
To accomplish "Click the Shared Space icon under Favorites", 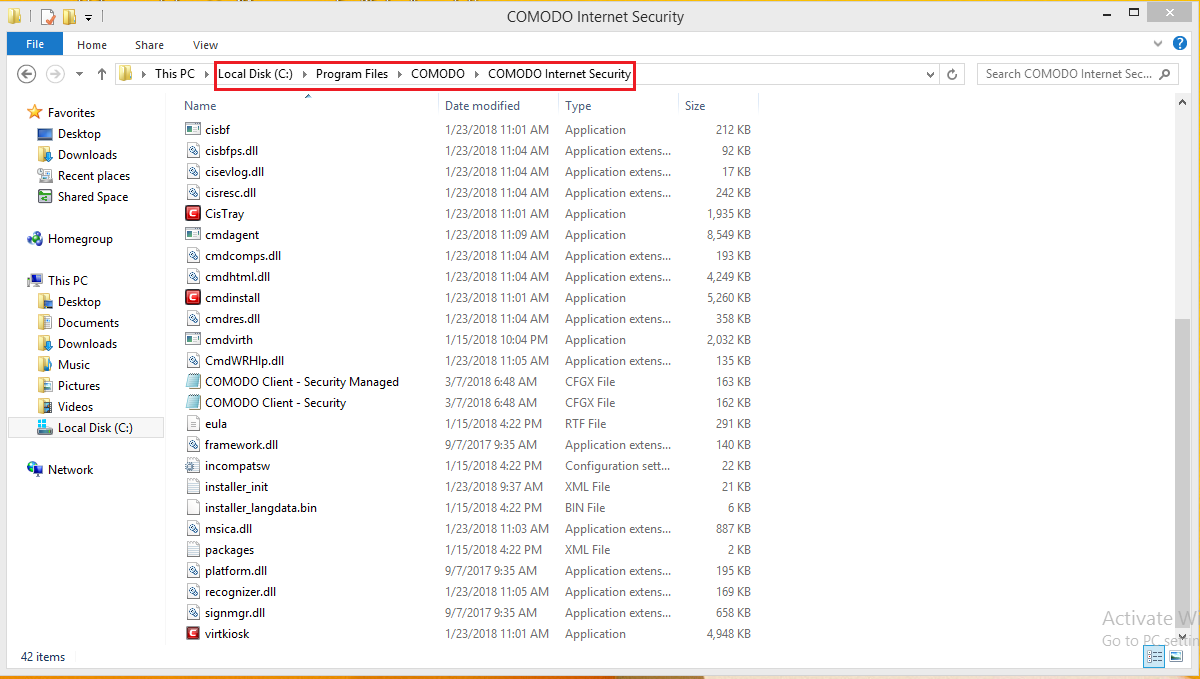I will (45, 197).
